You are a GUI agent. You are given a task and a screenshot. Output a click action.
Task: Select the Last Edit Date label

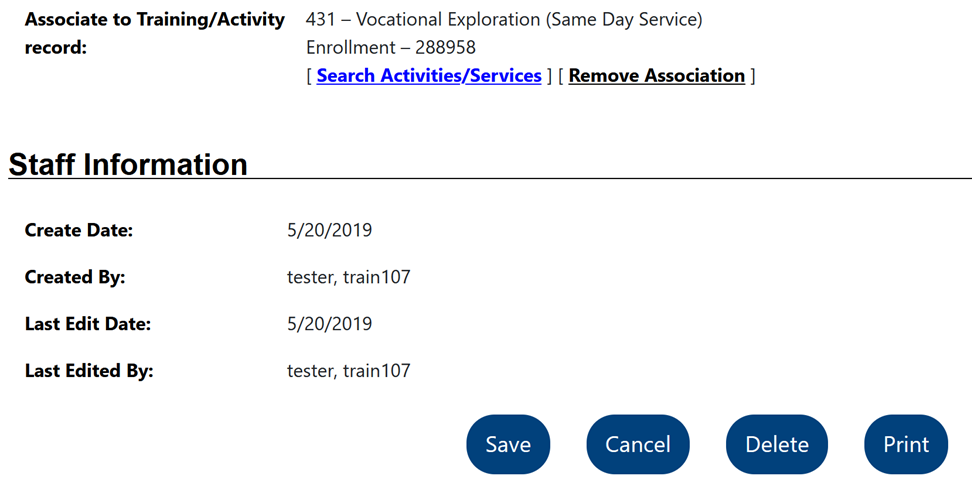pos(88,324)
